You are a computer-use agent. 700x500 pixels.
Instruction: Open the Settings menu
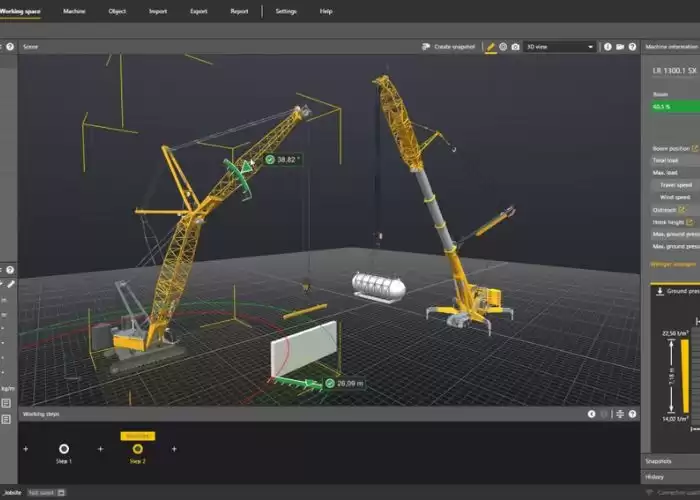[x=286, y=11]
